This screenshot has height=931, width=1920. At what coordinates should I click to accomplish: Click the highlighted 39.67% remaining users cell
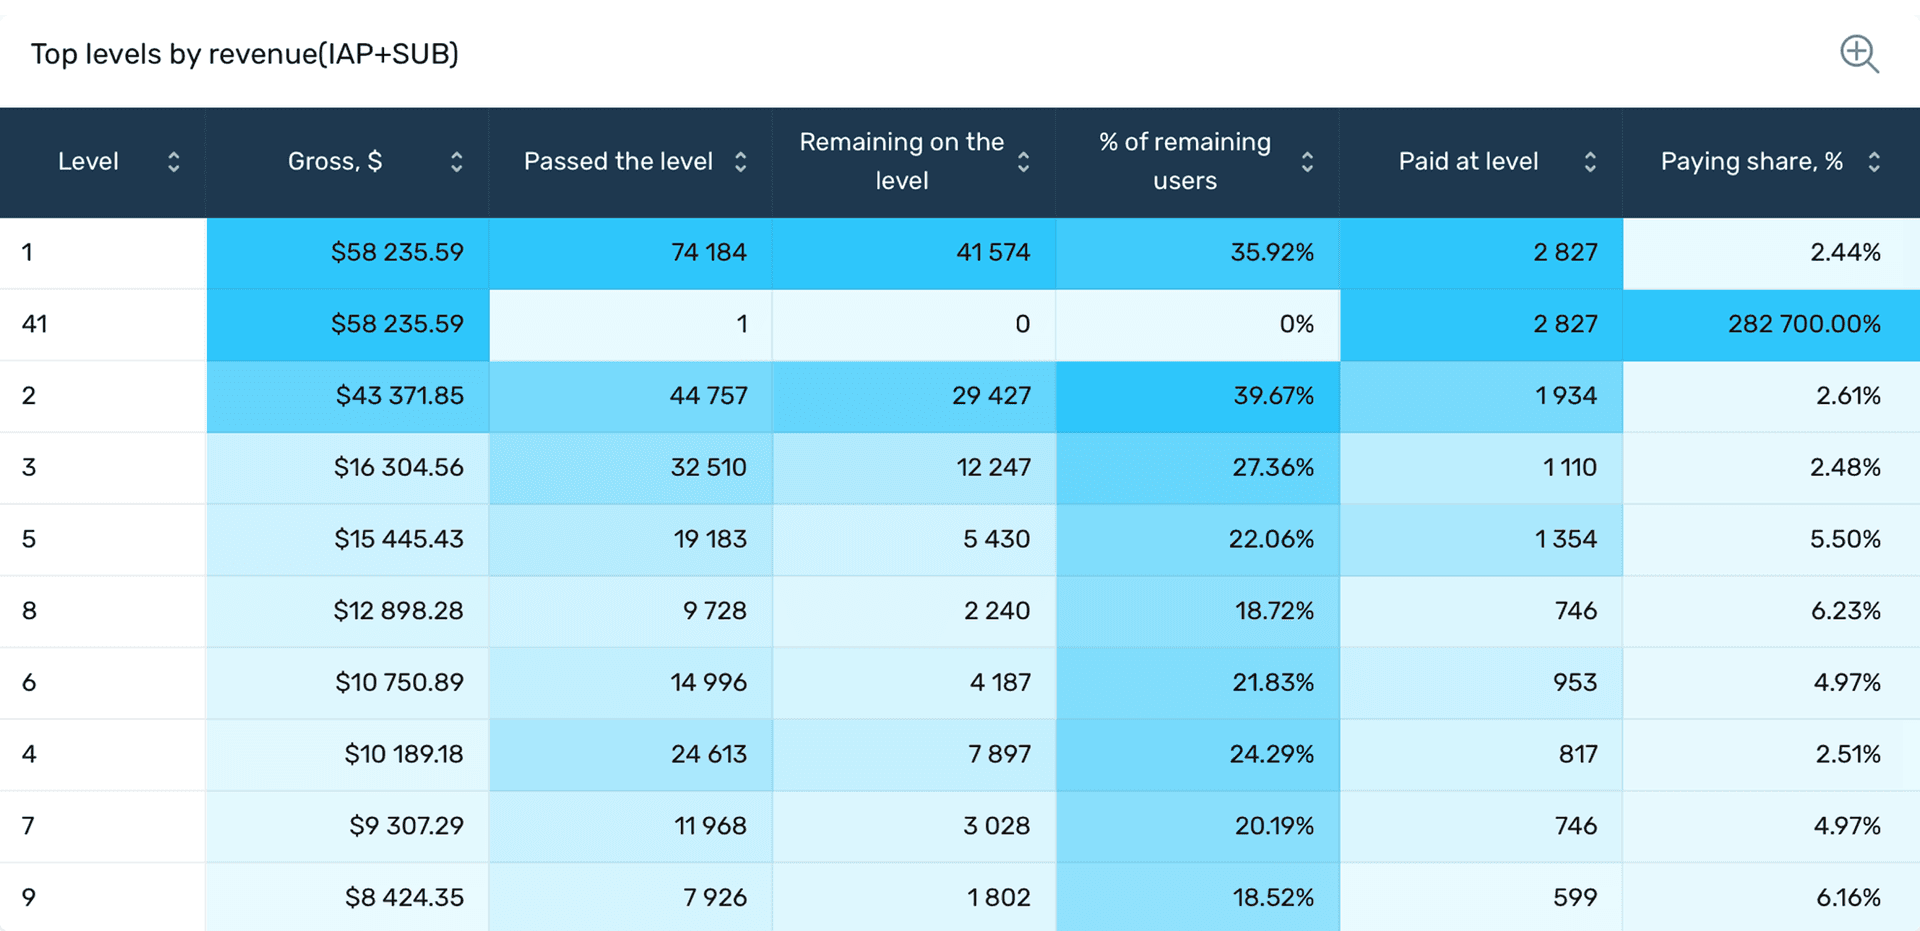pyautogui.click(x=1198, y=396)
